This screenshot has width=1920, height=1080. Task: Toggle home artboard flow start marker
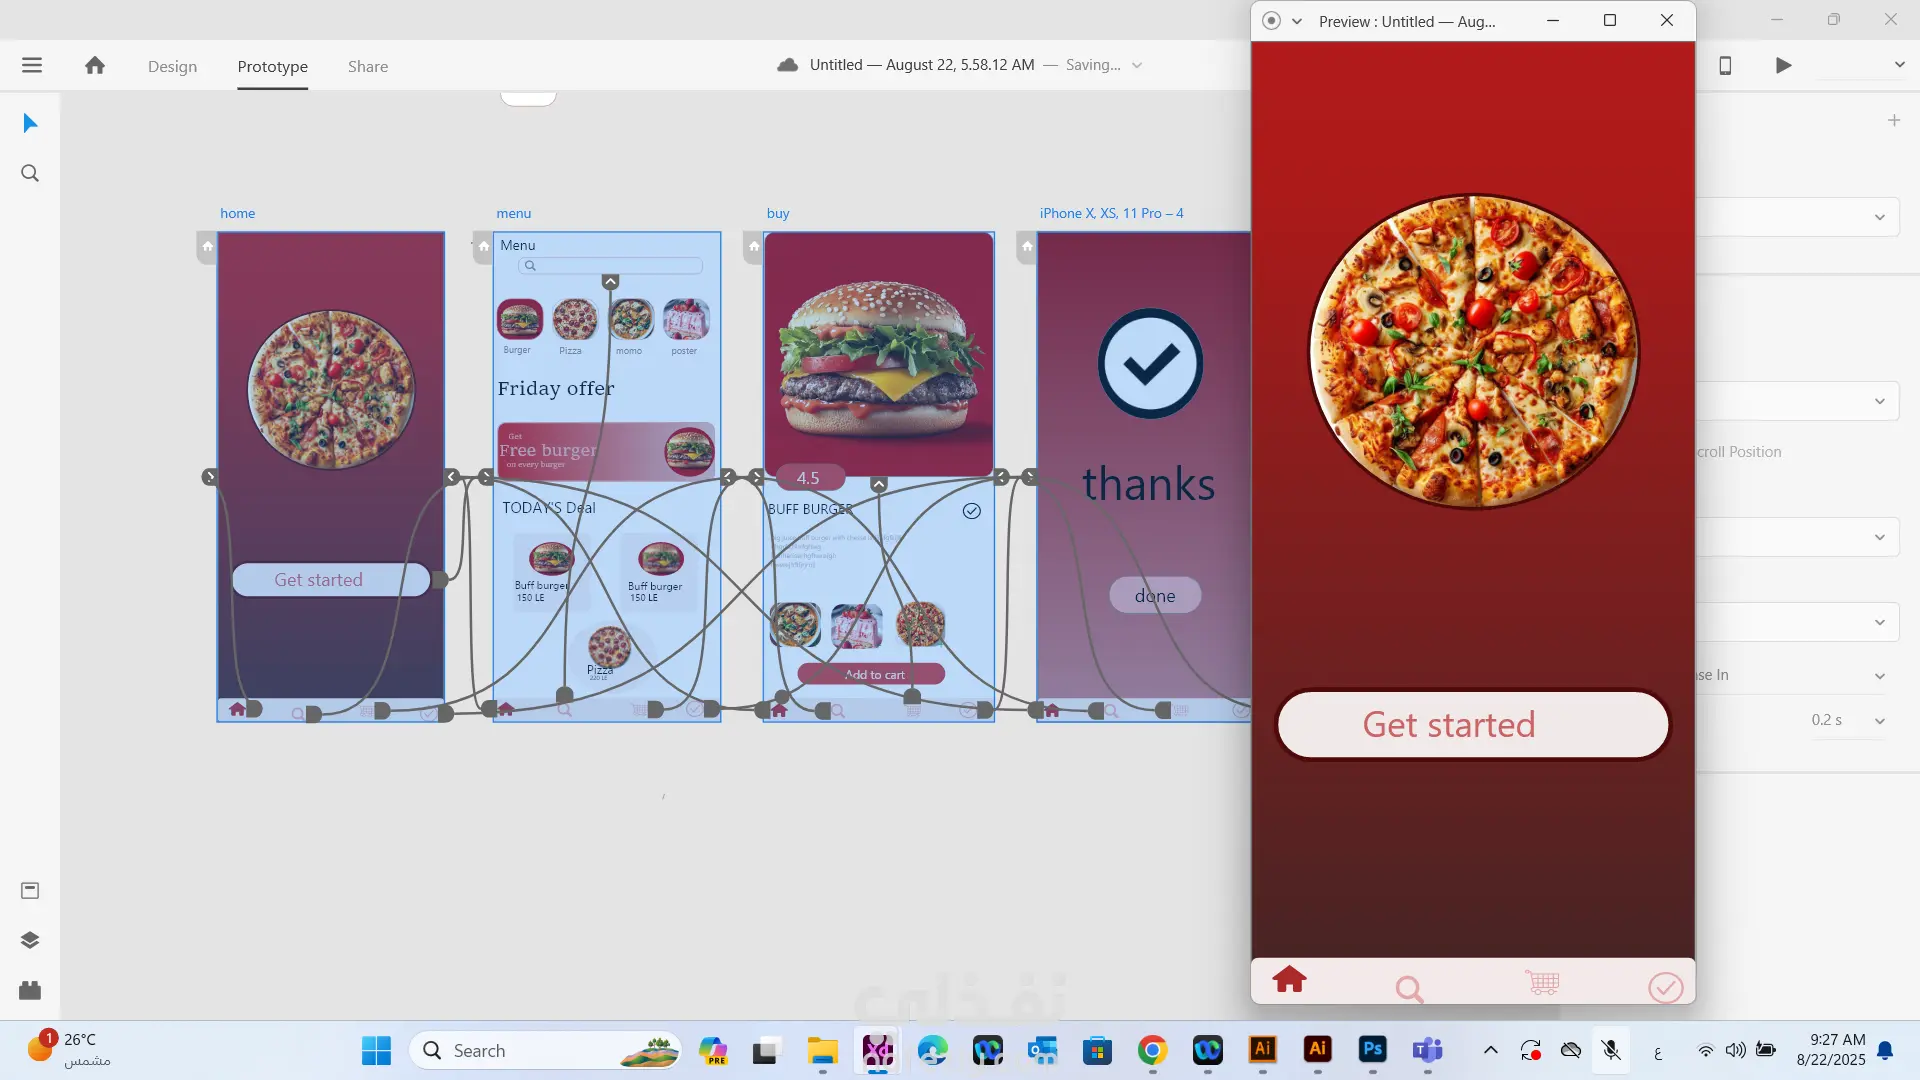point(207,246)
